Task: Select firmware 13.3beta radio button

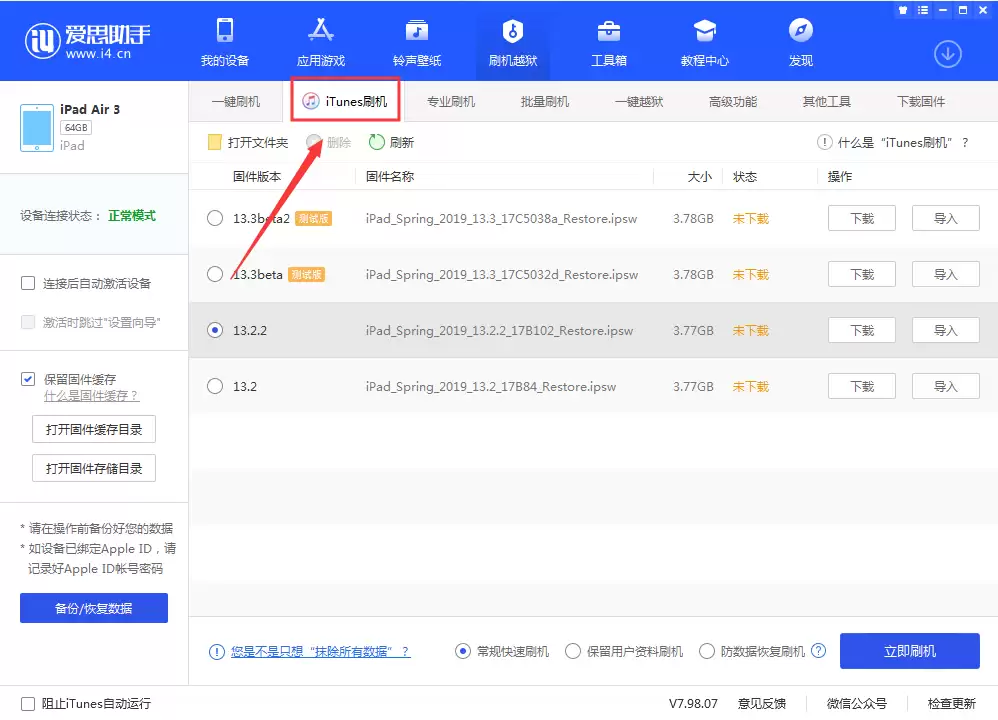Action: (x=215, y=274)
